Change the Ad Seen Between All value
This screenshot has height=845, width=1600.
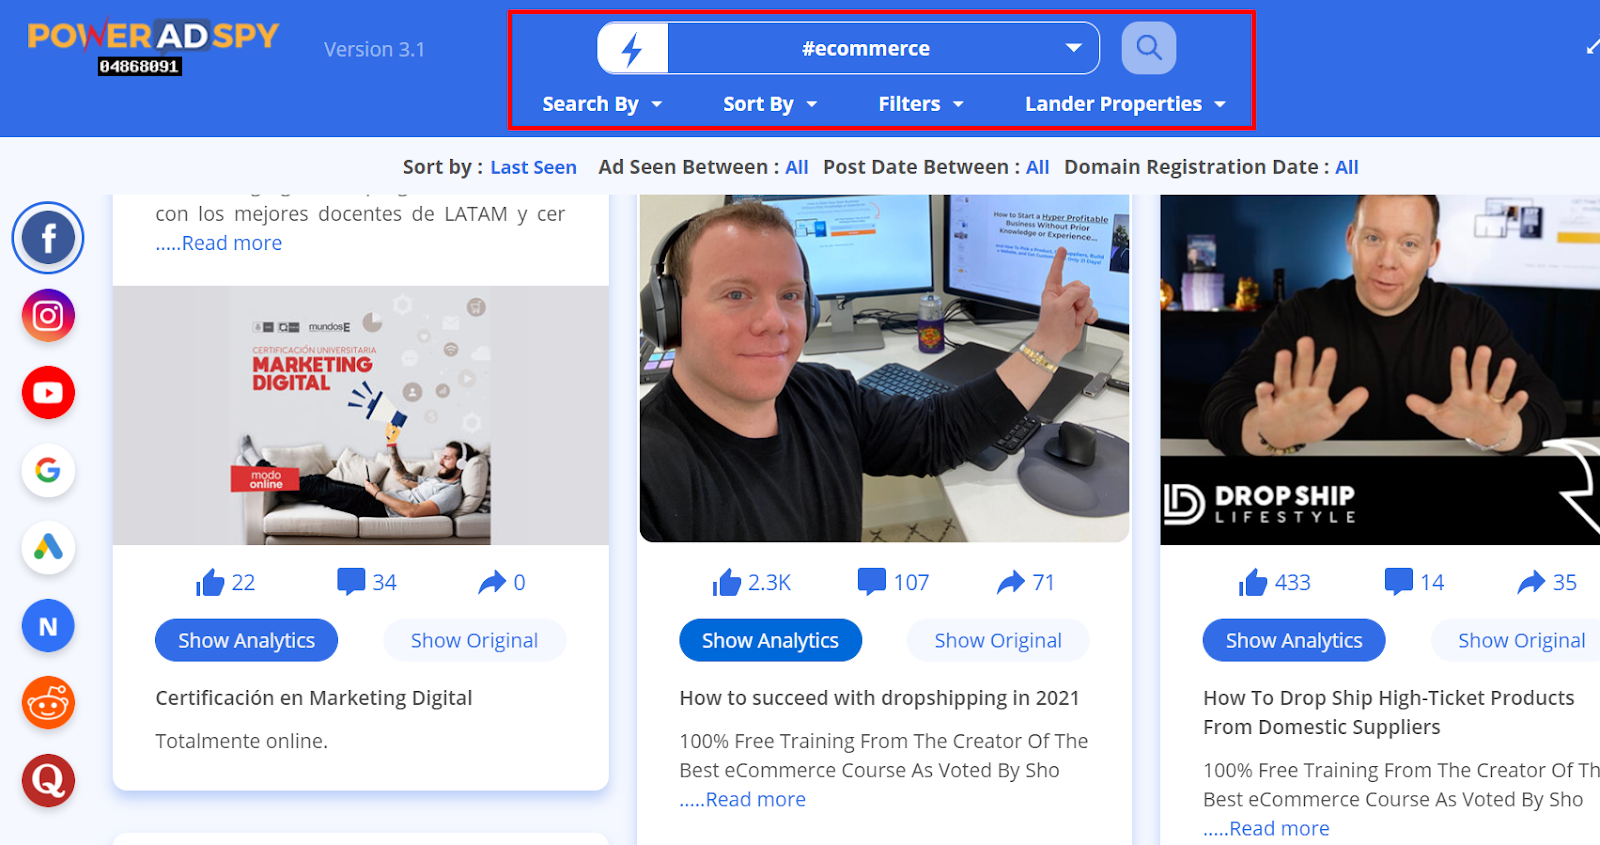click(797, 167)
